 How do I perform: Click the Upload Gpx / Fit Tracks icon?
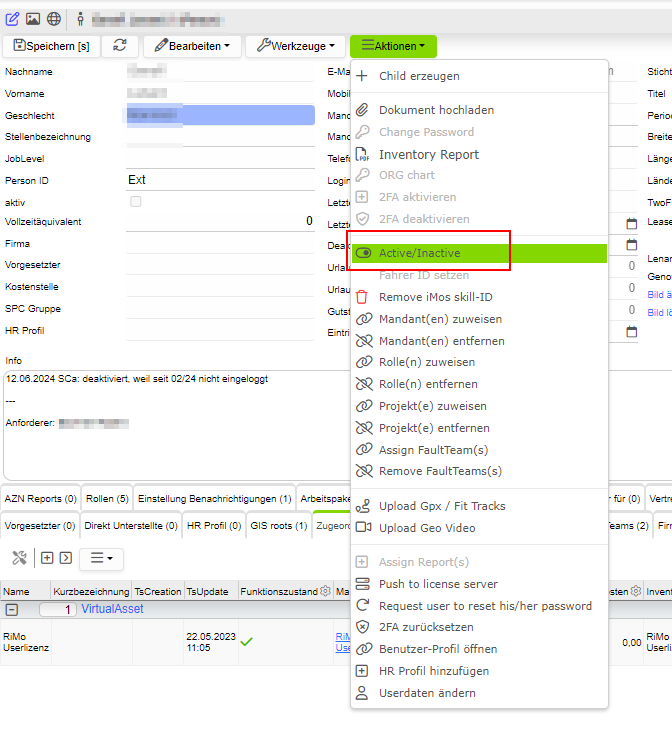click(363, 506)
